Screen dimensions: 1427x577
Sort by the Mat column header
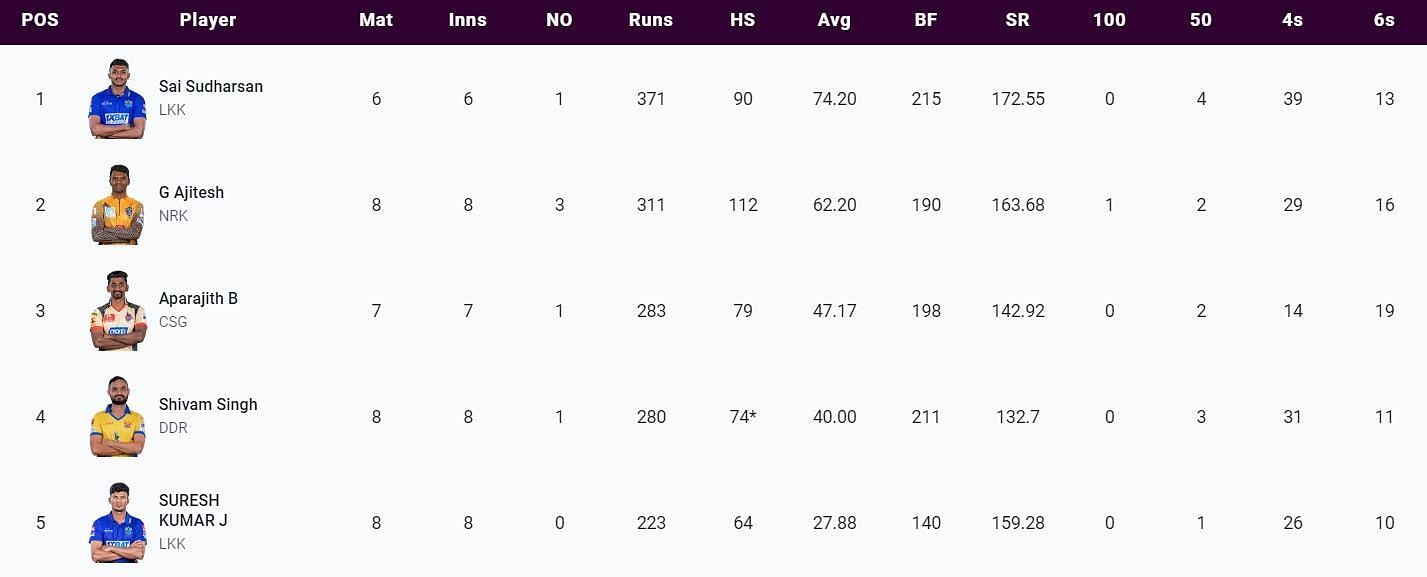[x=376, y=20]
